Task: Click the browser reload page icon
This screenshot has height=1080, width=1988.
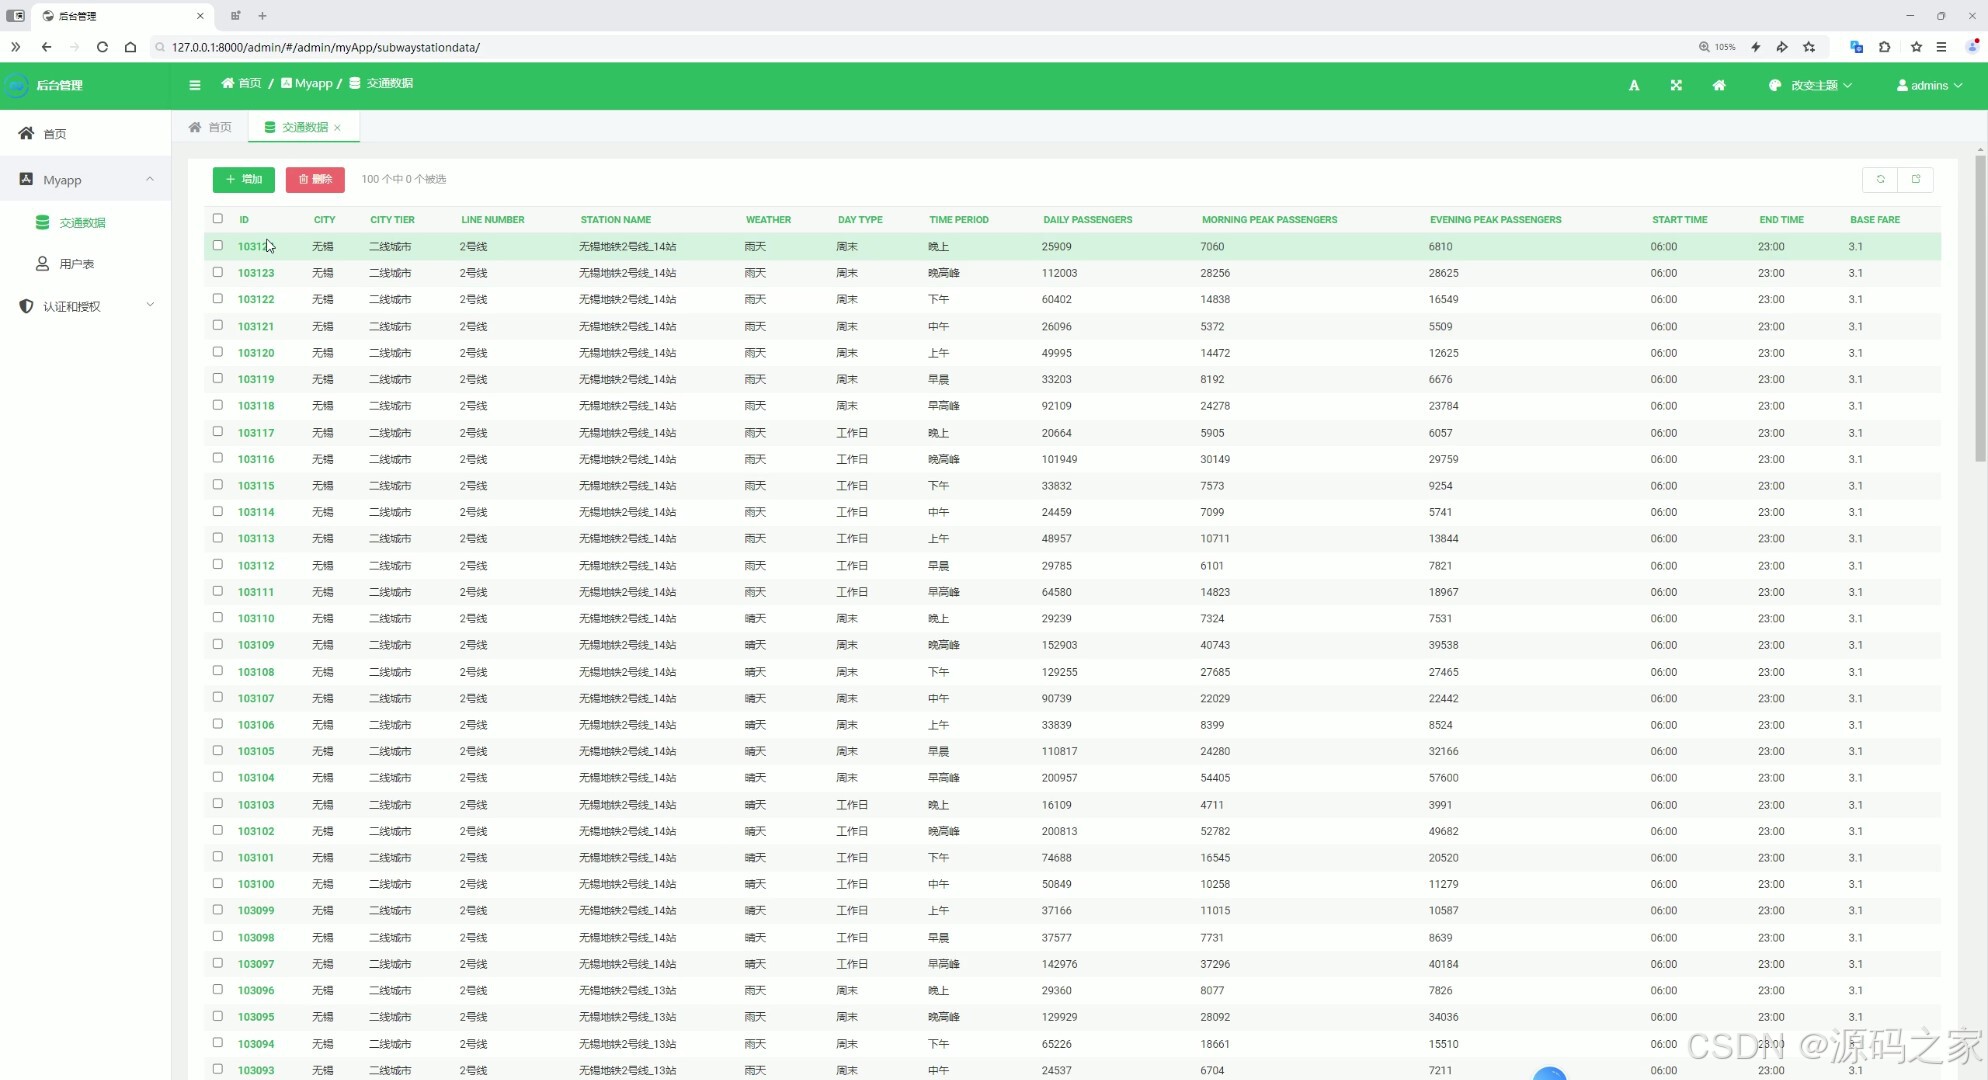Action: 102,47
